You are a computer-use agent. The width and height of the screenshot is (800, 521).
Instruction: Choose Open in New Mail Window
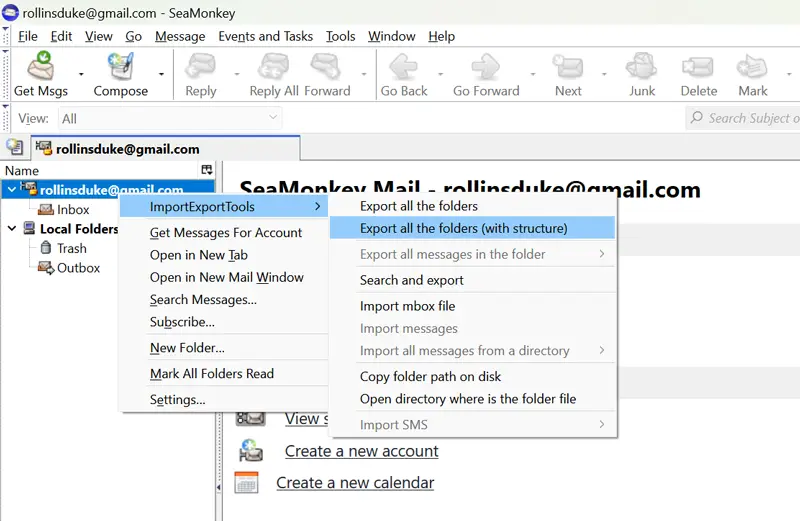(x=224, y=277)
